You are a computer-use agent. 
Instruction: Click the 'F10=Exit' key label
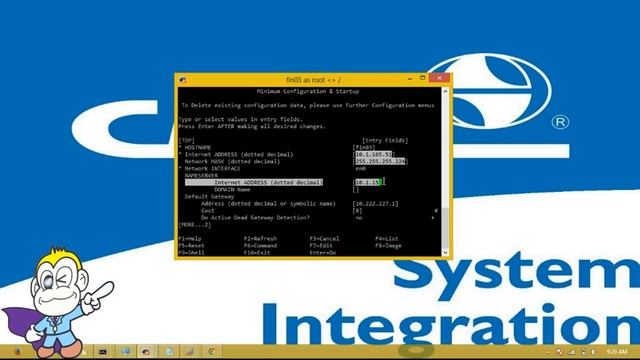(x=257, y=252)
